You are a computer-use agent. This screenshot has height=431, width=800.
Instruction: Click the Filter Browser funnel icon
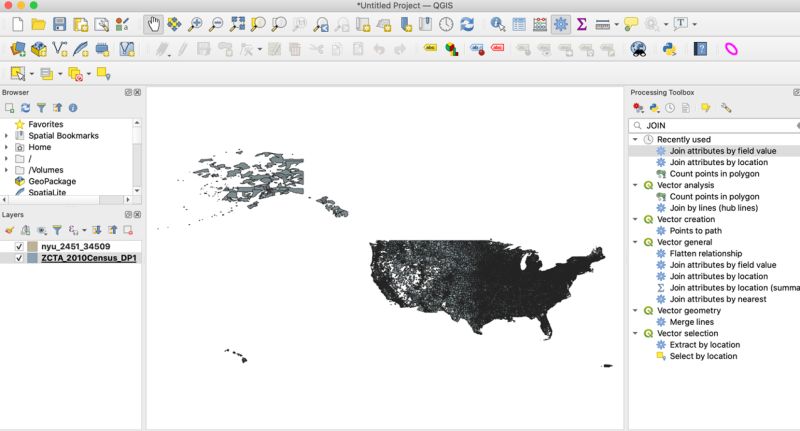(41, 108)
